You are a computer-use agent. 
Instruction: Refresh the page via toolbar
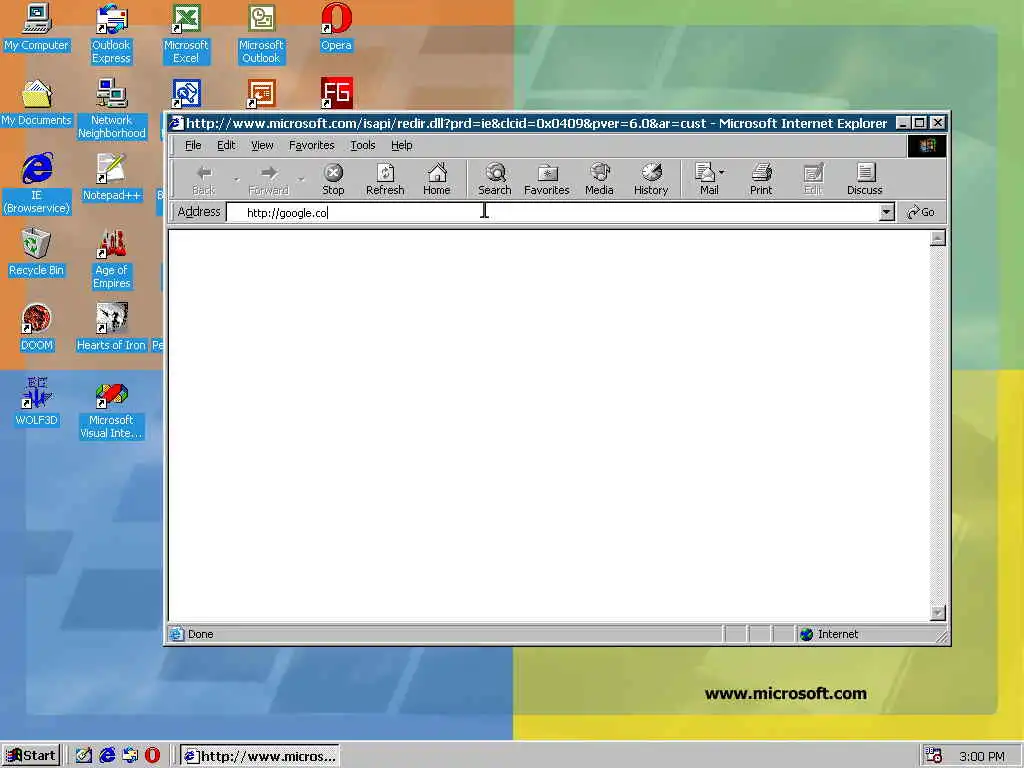385,179
